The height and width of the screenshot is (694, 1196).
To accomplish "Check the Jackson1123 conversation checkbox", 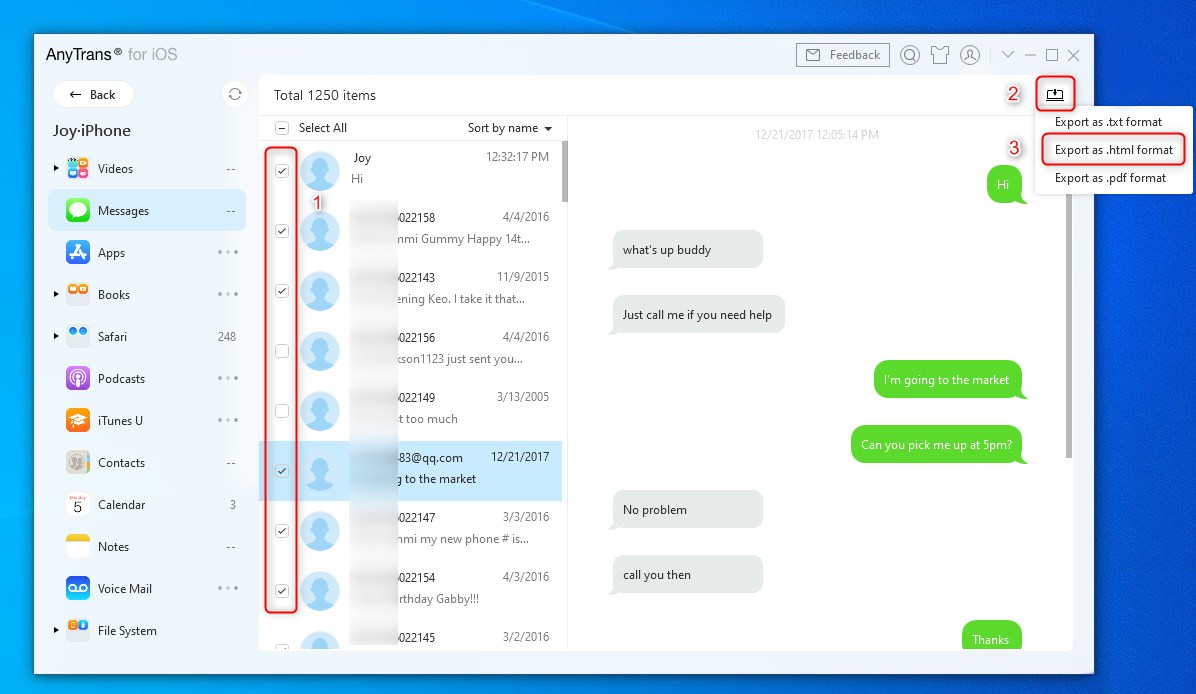I will [282, 350].
